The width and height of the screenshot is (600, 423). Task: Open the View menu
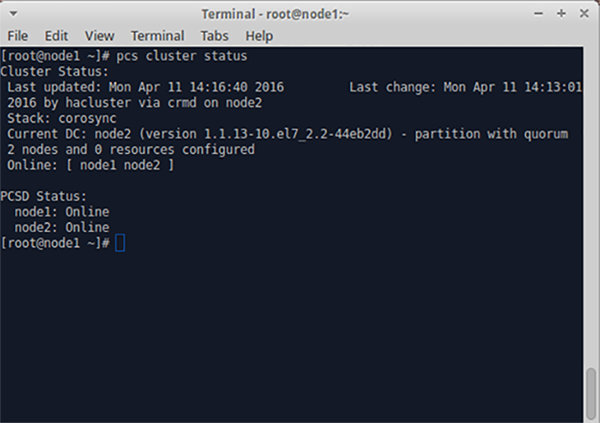(99, 36)
